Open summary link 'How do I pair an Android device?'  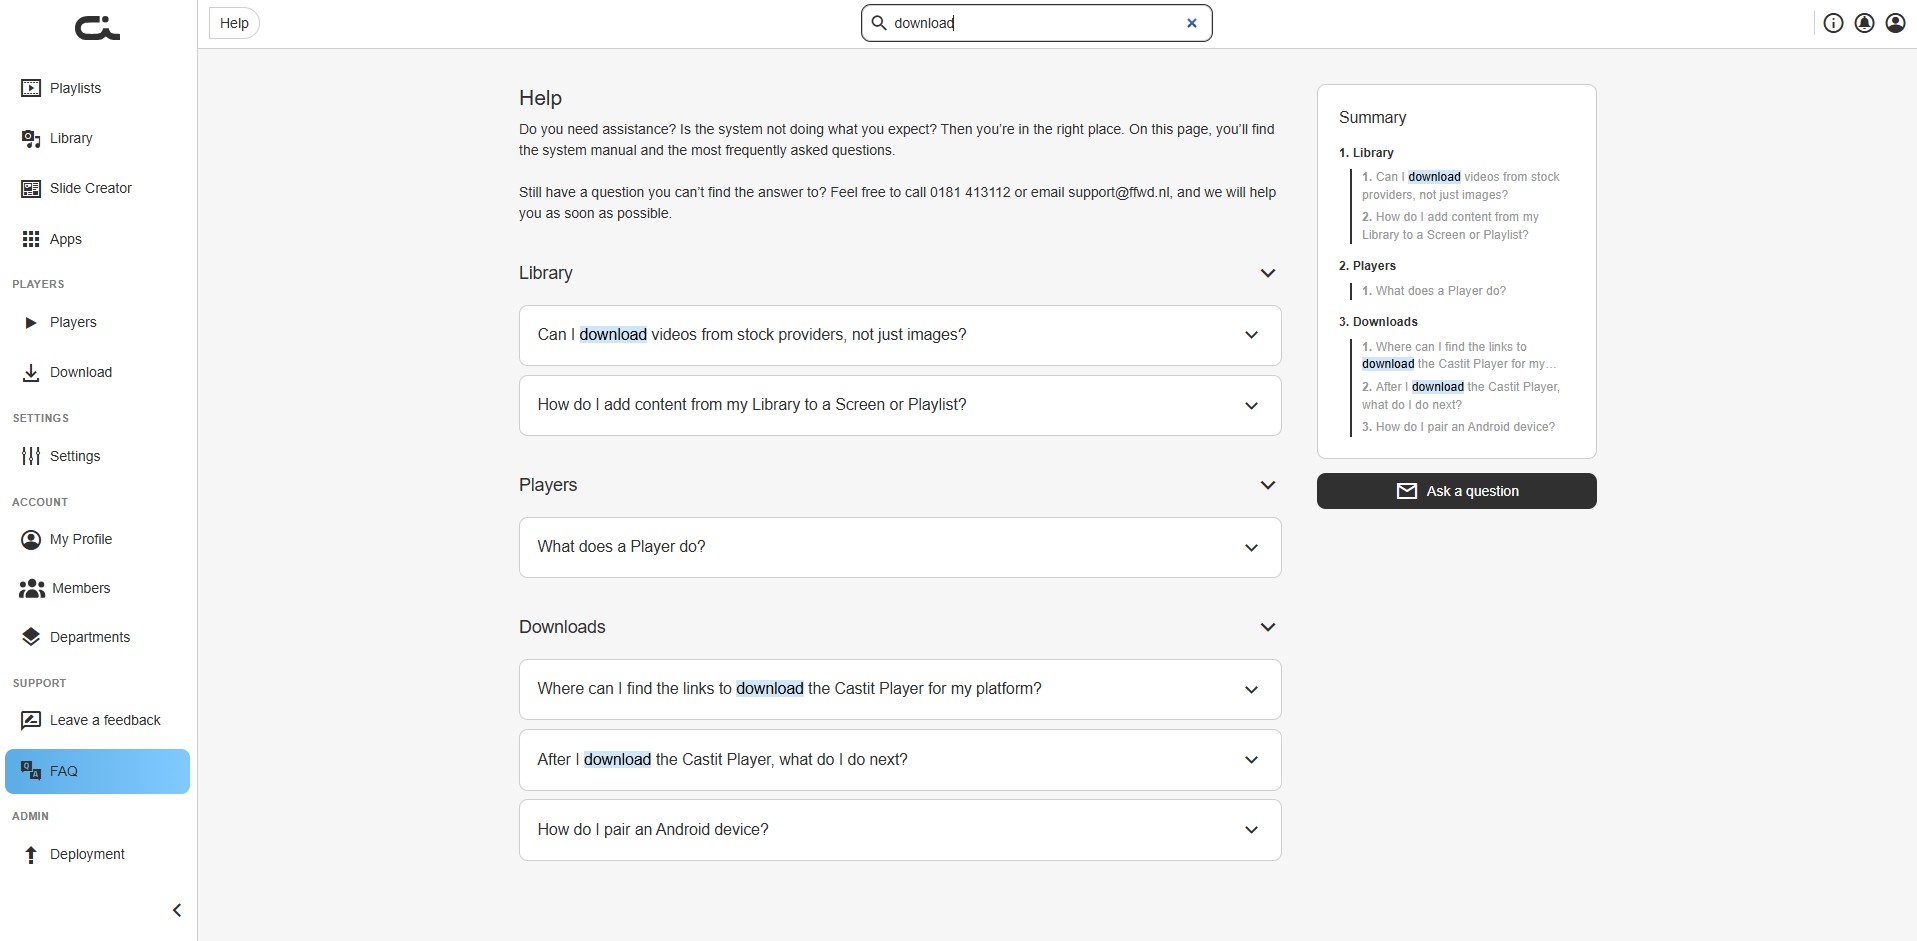[1458, 427]
